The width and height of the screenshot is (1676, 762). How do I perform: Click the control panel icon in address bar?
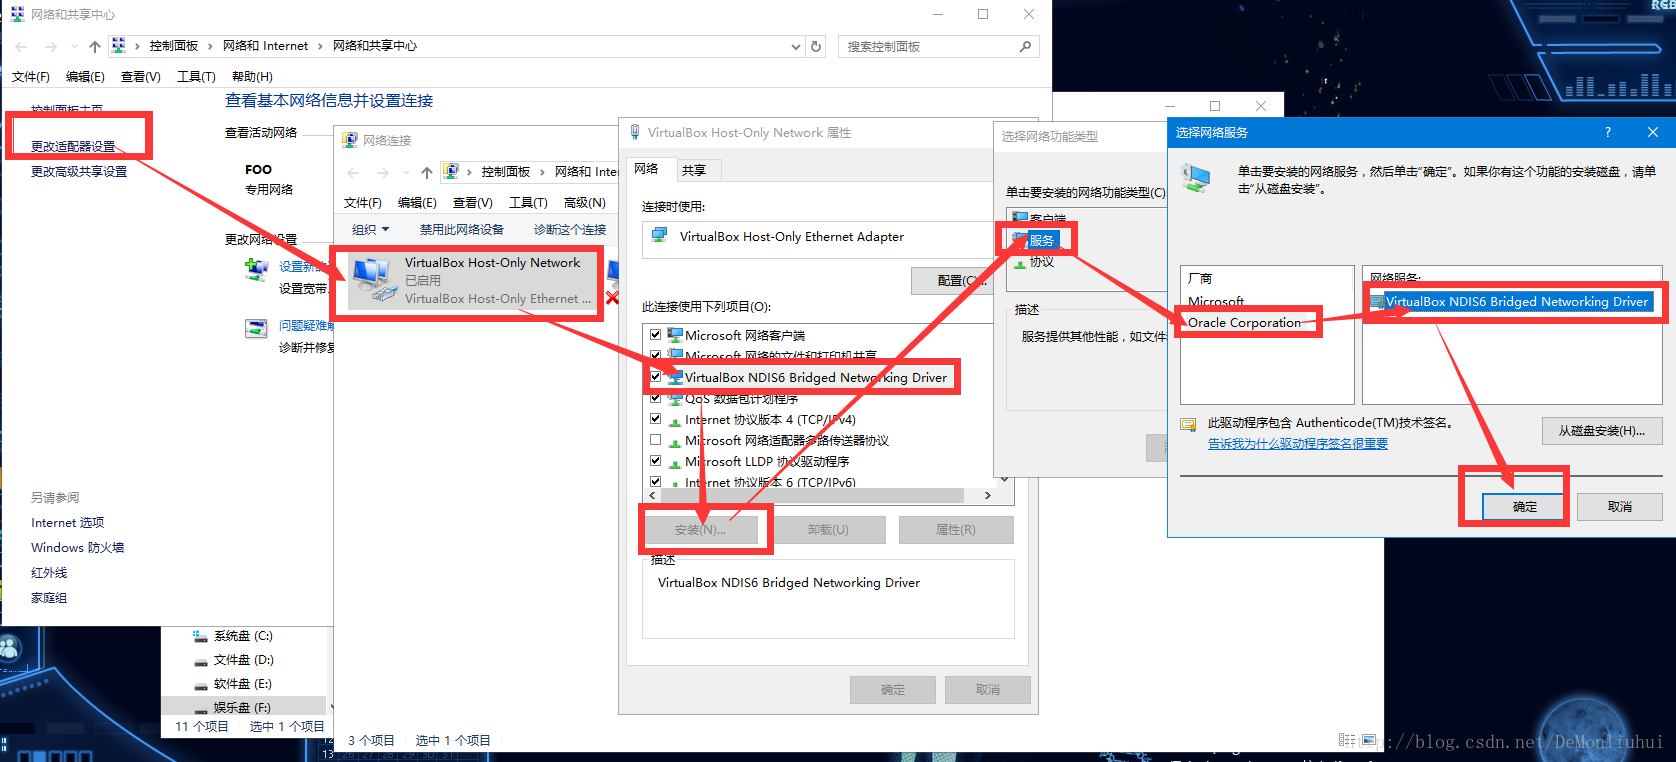[119, 46]
